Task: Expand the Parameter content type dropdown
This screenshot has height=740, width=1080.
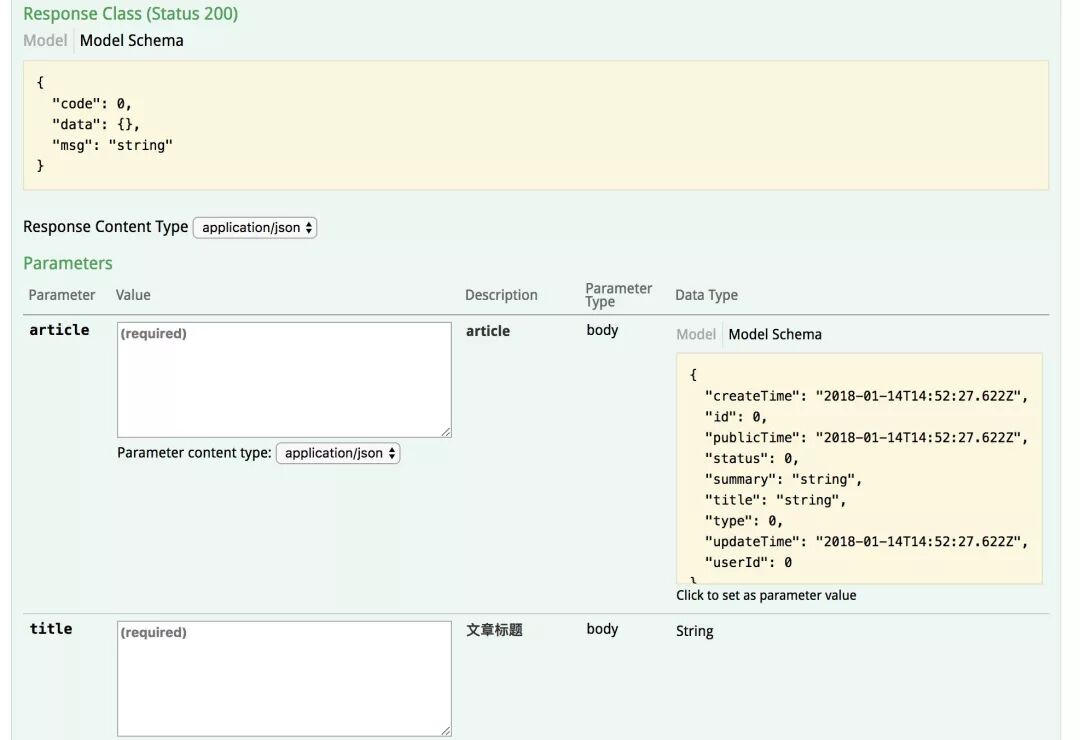Action: click(337, 453)
